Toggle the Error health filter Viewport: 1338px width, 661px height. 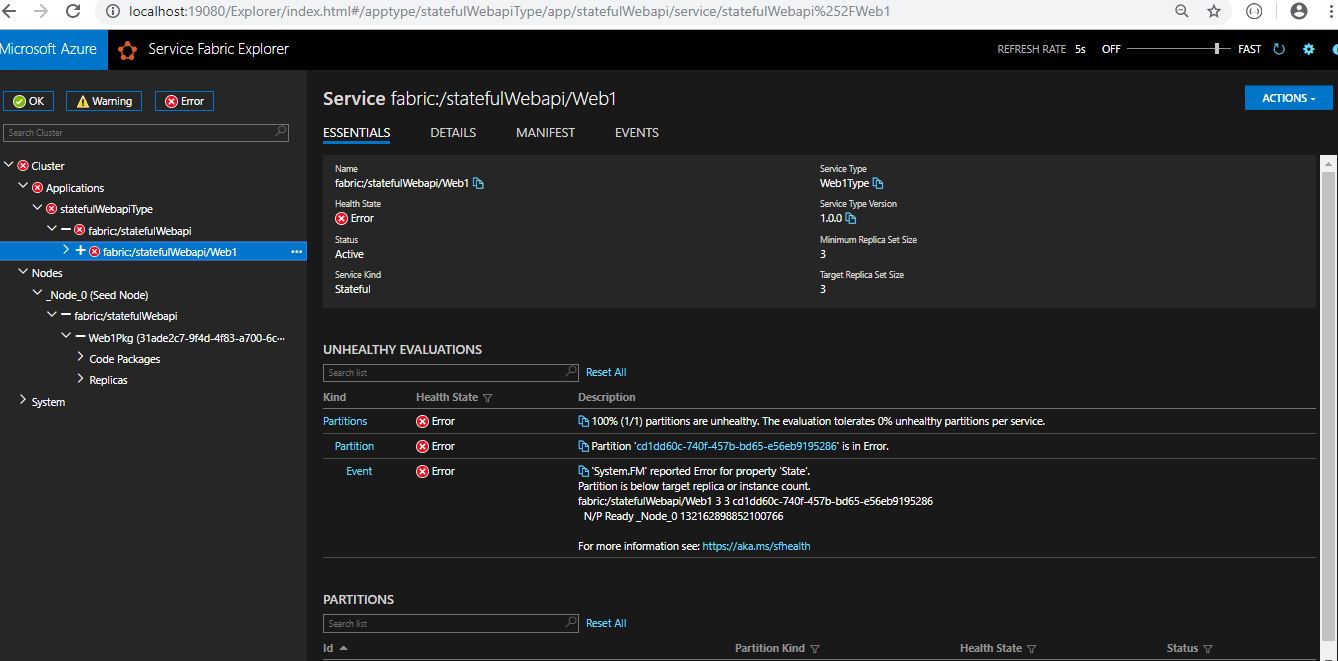pyautogui.click(x=184, y=100)
